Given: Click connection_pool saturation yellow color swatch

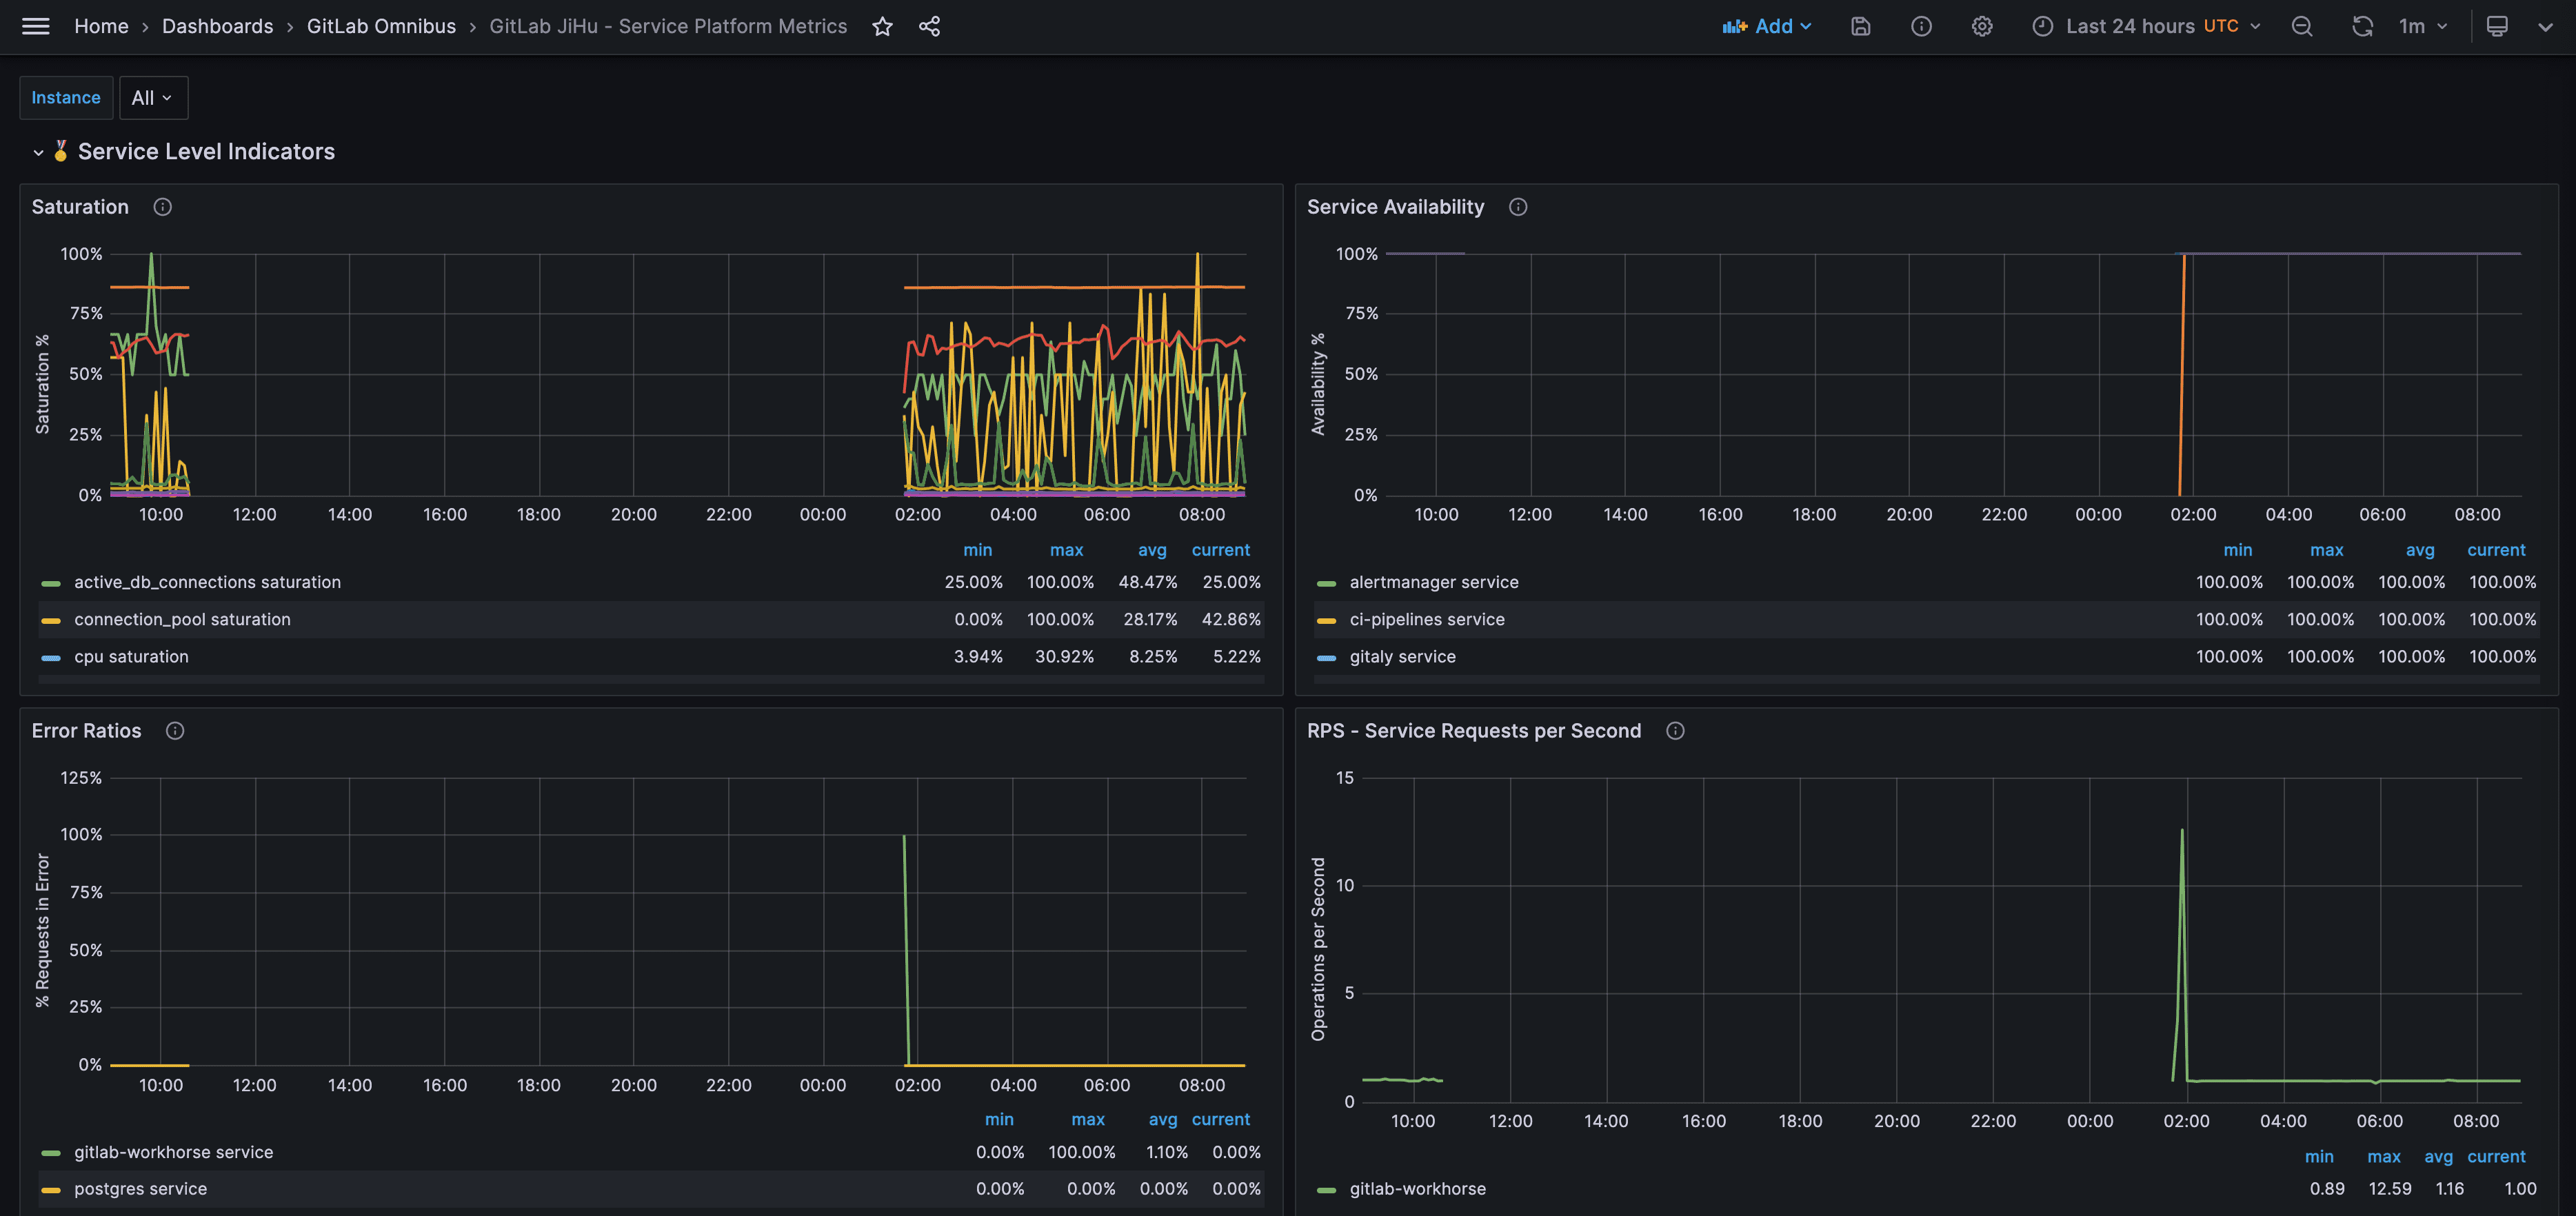Looking at the screenshot, I should pos(51,621).
